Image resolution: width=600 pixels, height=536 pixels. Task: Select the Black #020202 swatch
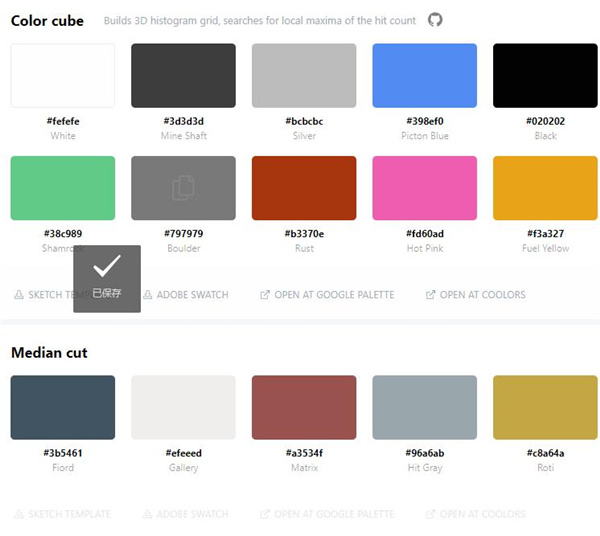545,76
